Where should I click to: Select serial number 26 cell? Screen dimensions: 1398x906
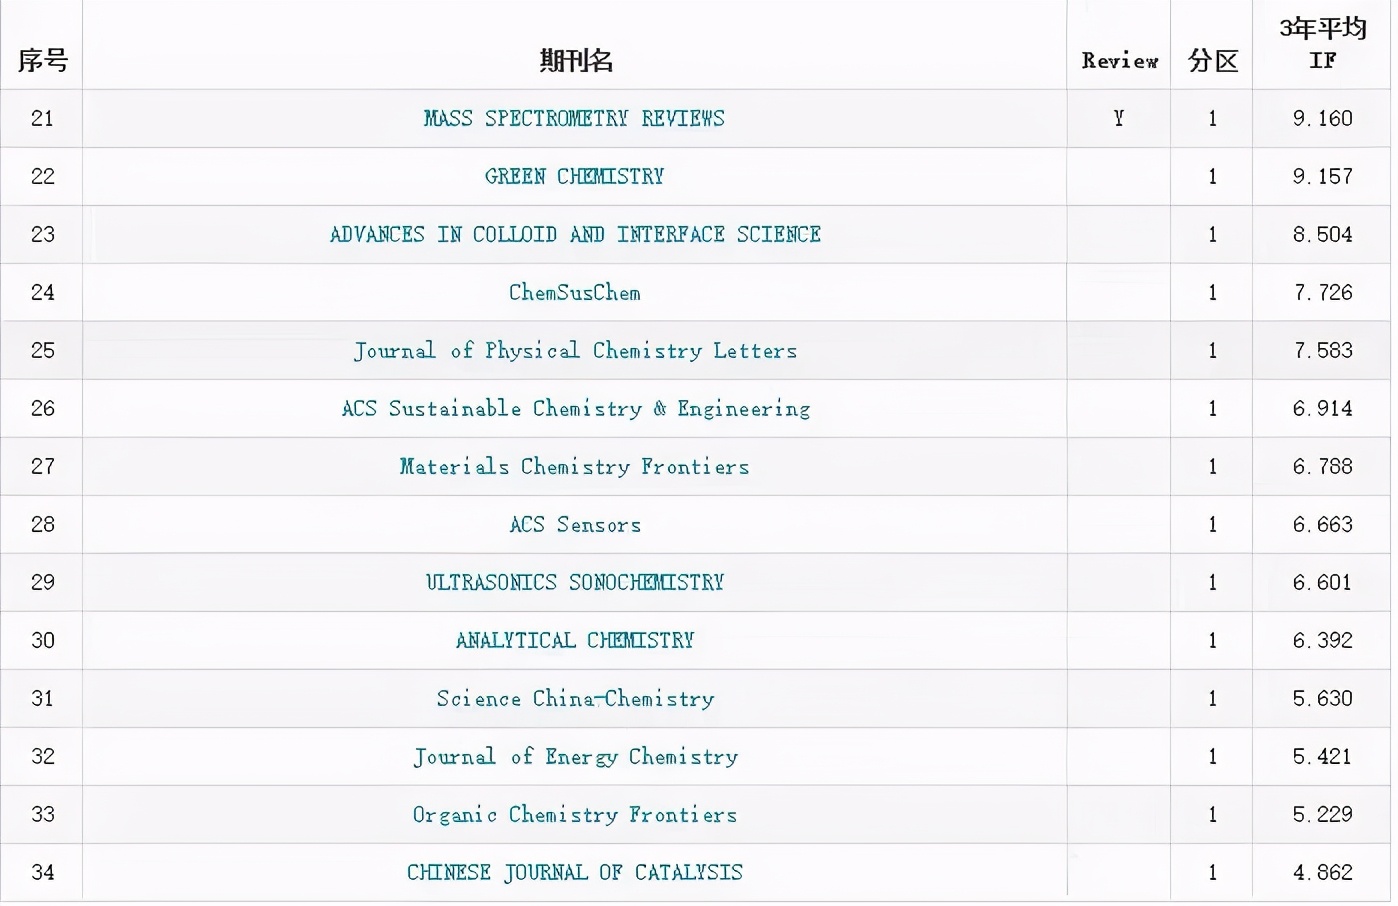[42, 408]
